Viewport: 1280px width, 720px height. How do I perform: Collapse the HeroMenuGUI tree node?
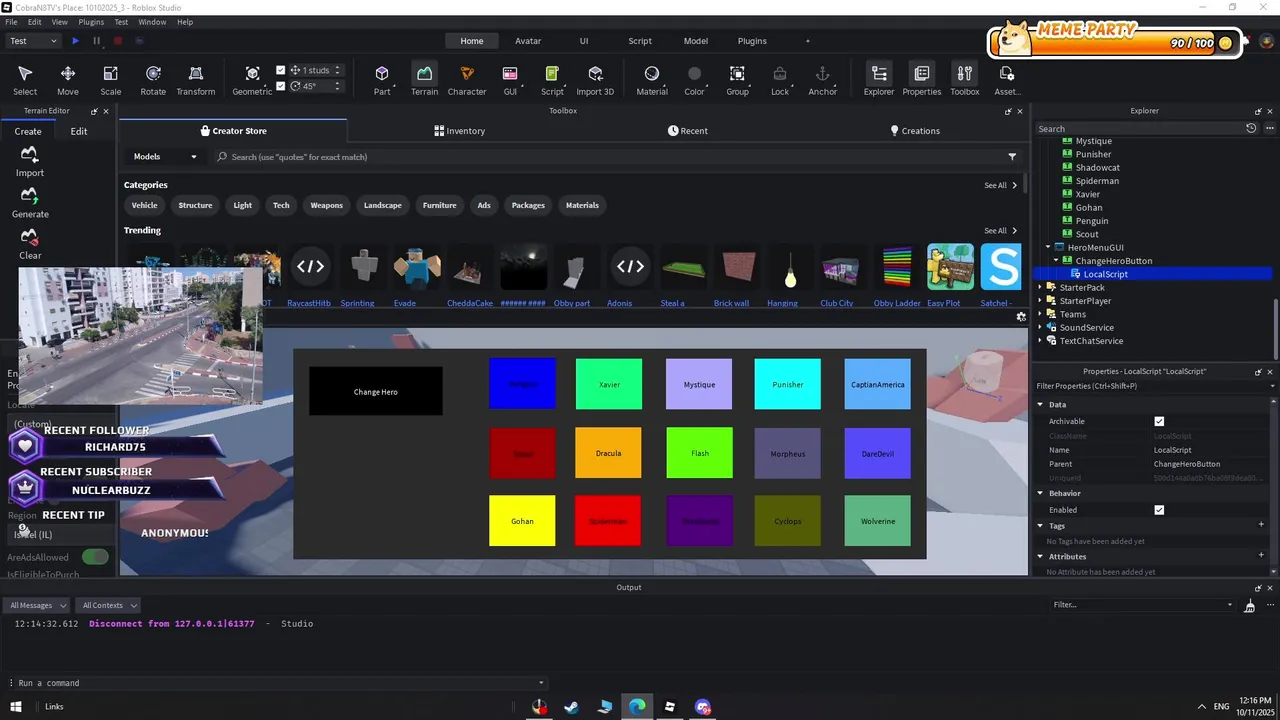(1048, 247)
